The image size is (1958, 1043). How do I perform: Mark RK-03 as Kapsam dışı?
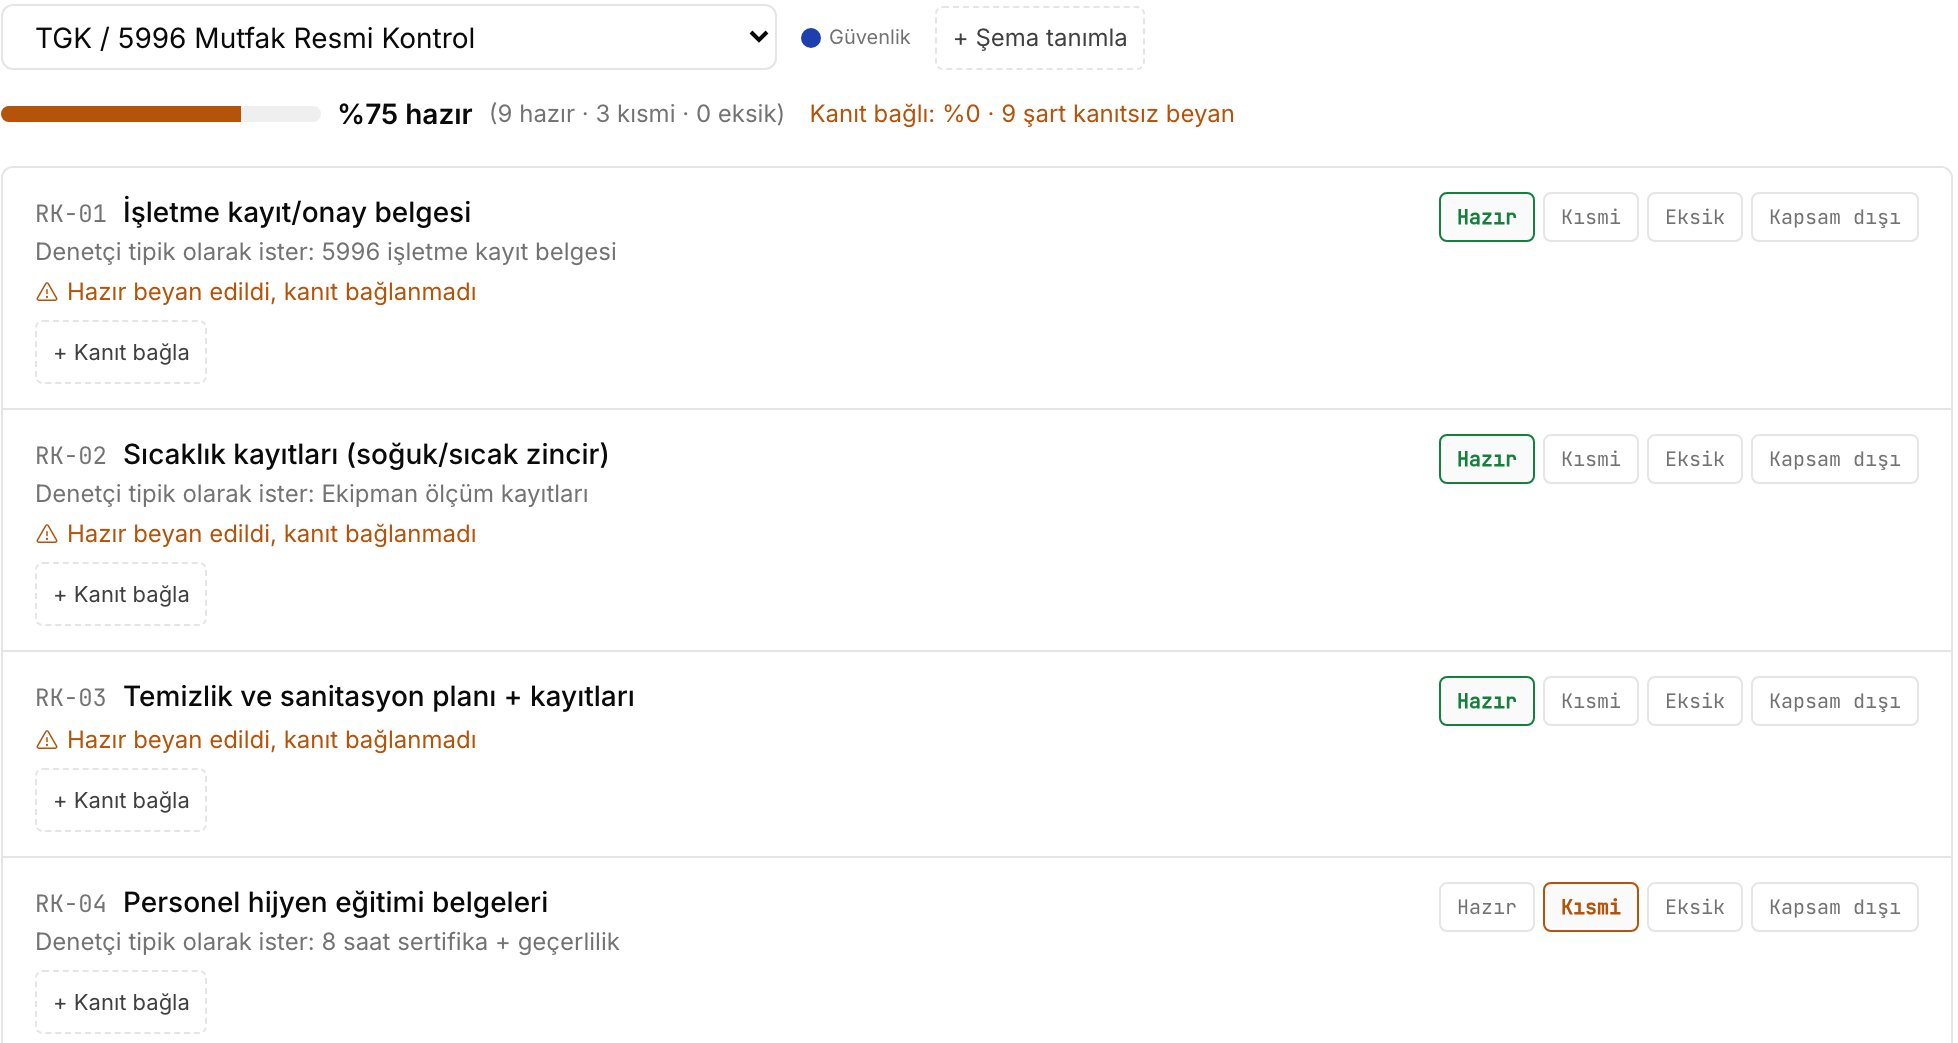click(x=1834, y=701)
